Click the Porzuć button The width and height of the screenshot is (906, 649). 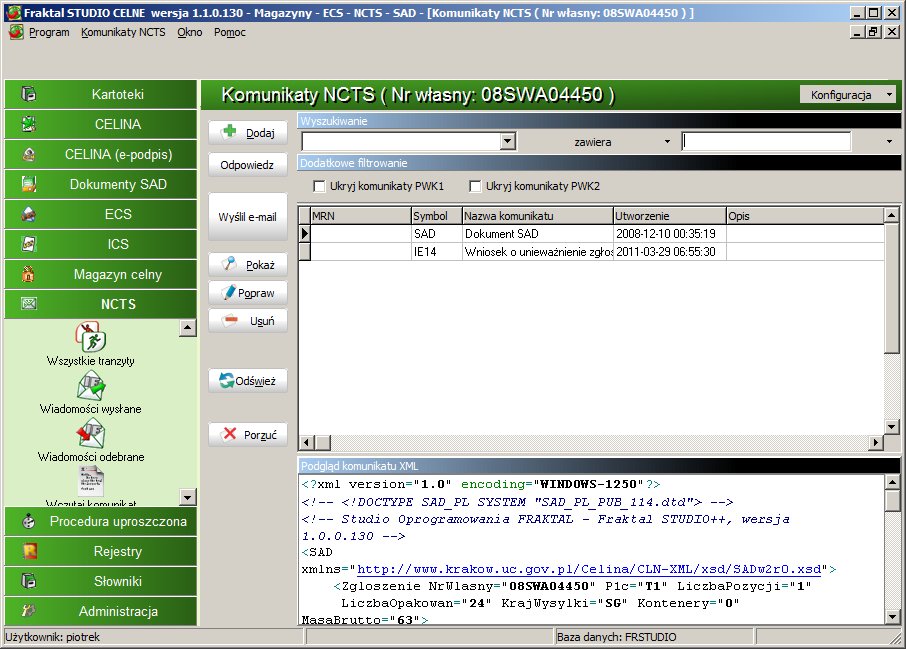[x=248, y=434]
